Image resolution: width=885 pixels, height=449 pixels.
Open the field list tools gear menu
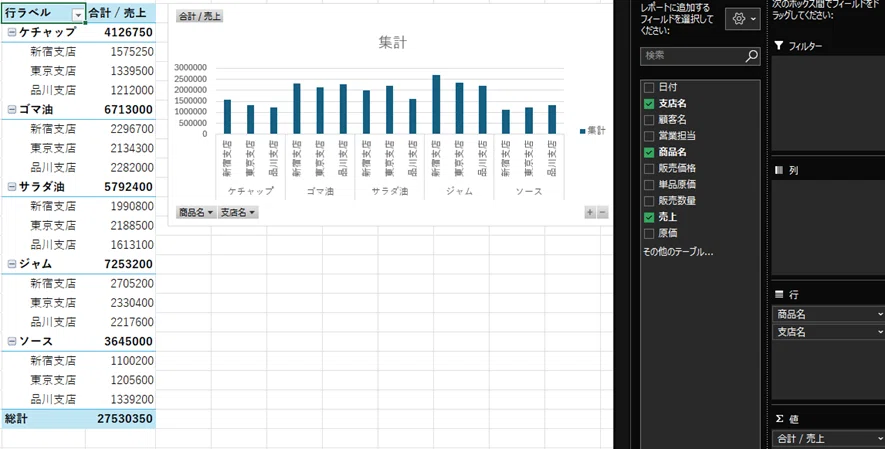pos(743,19)
